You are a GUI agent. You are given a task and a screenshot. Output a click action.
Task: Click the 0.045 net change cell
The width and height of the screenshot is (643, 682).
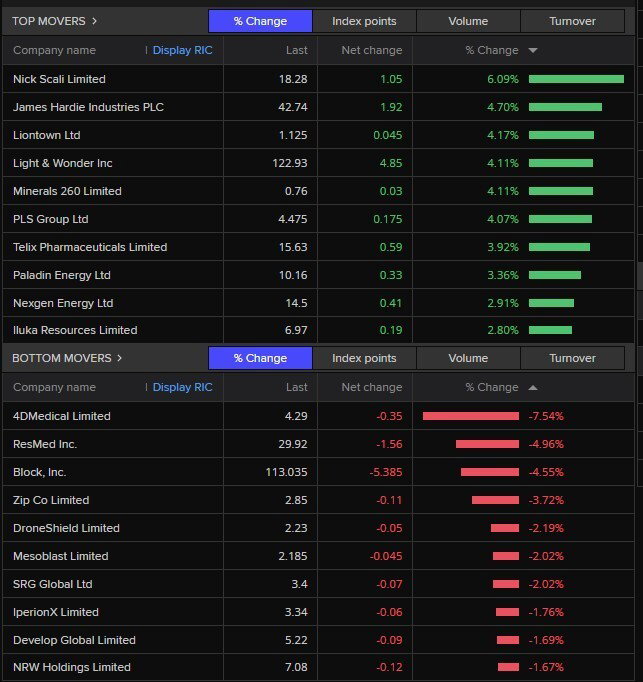coord(388,135)
